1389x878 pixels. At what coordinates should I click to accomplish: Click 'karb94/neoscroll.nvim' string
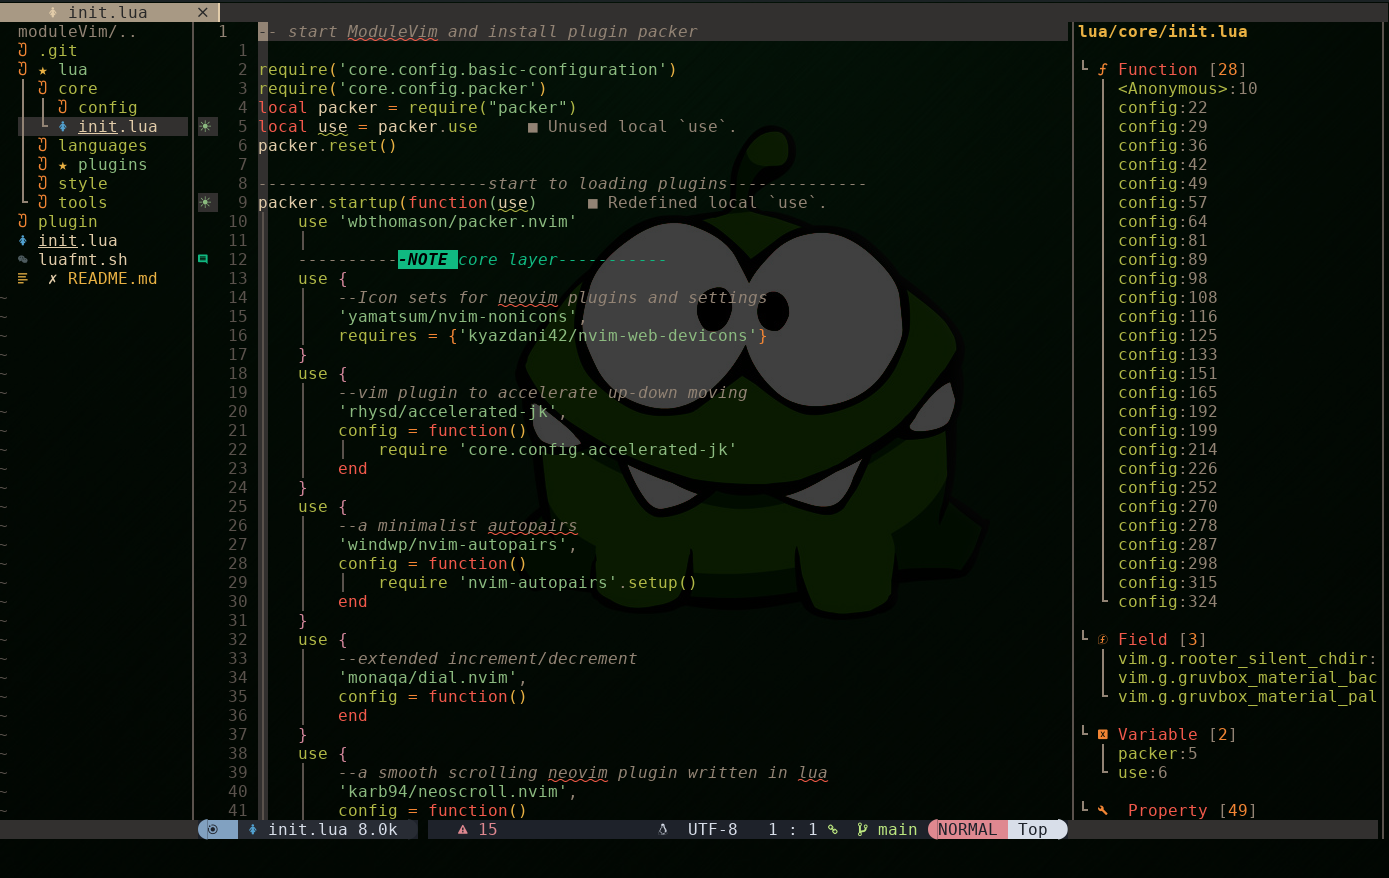coord(453,792)
